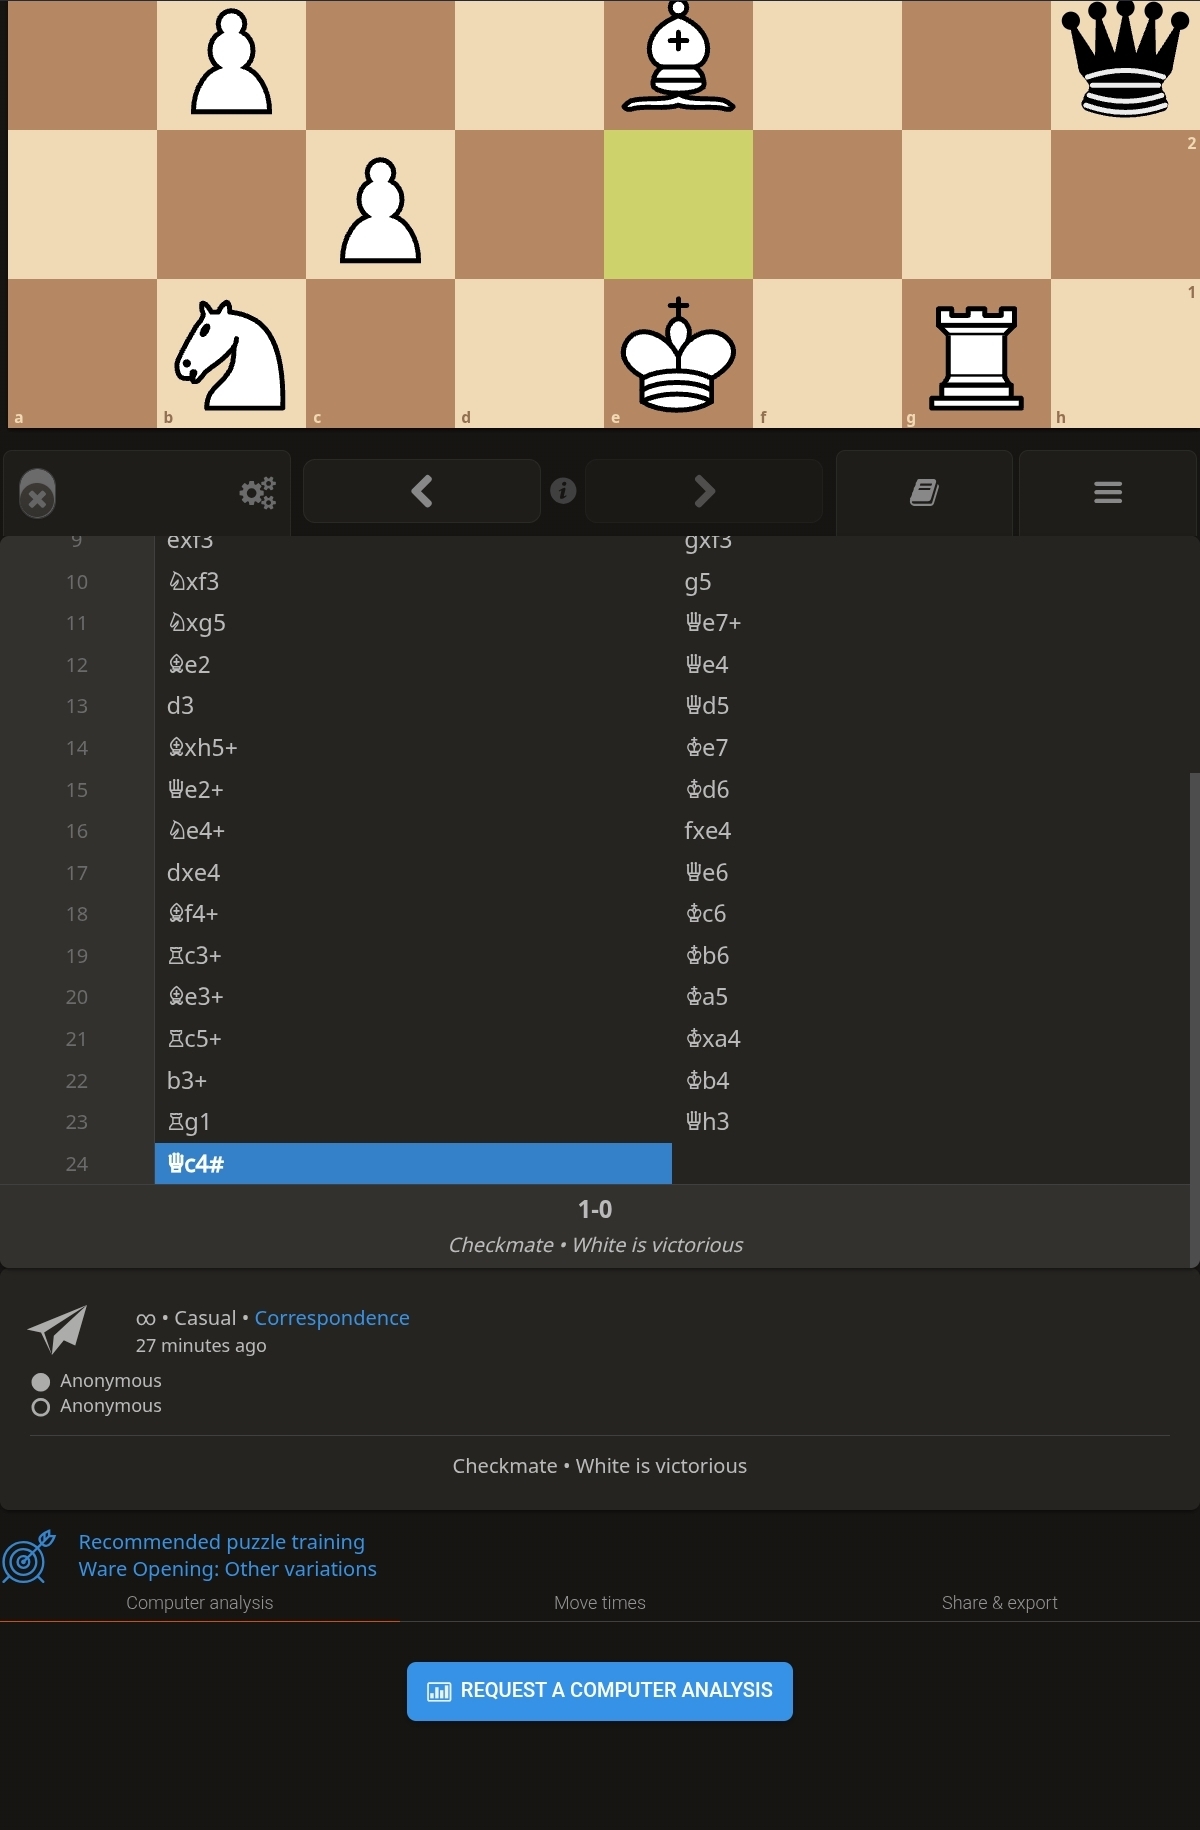1200x1830 pixels.
Task: Select move 16 Ne4+
Action: point(413,831)
